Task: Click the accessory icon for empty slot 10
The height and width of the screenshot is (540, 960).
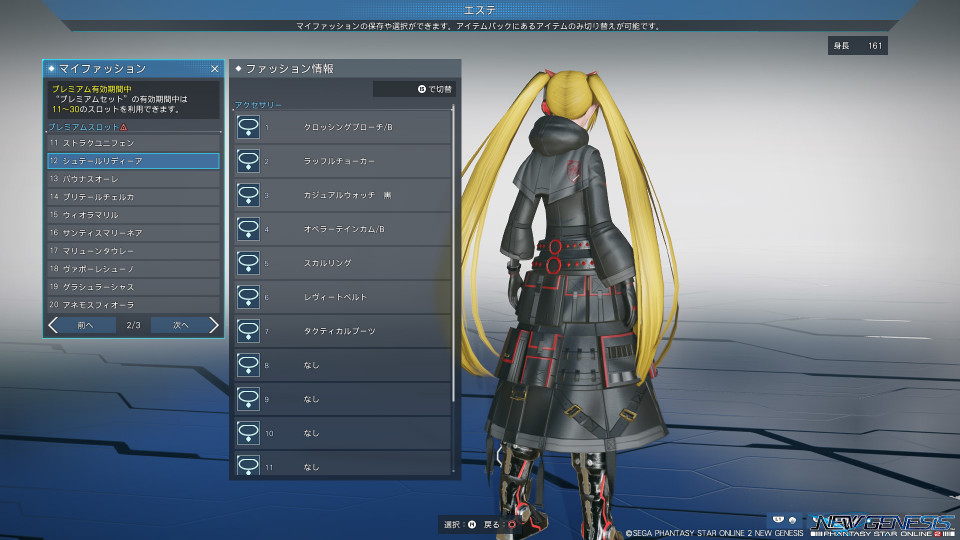Action: click(248, 433)
